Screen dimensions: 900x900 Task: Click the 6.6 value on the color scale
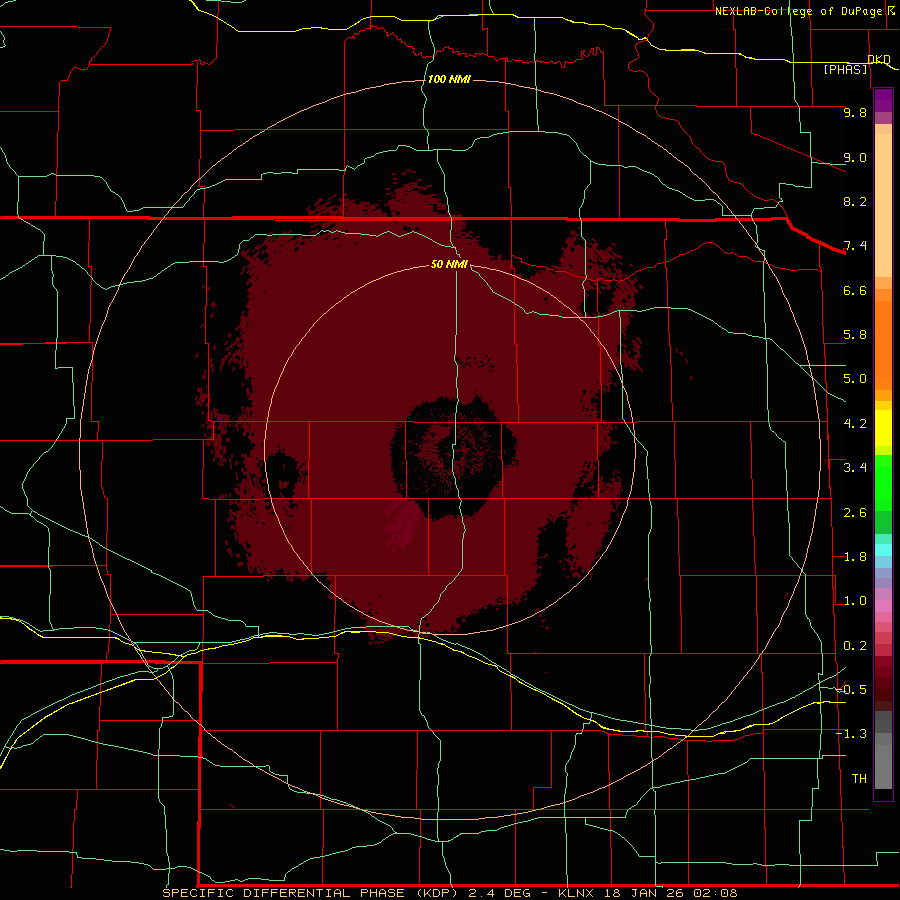855,290
